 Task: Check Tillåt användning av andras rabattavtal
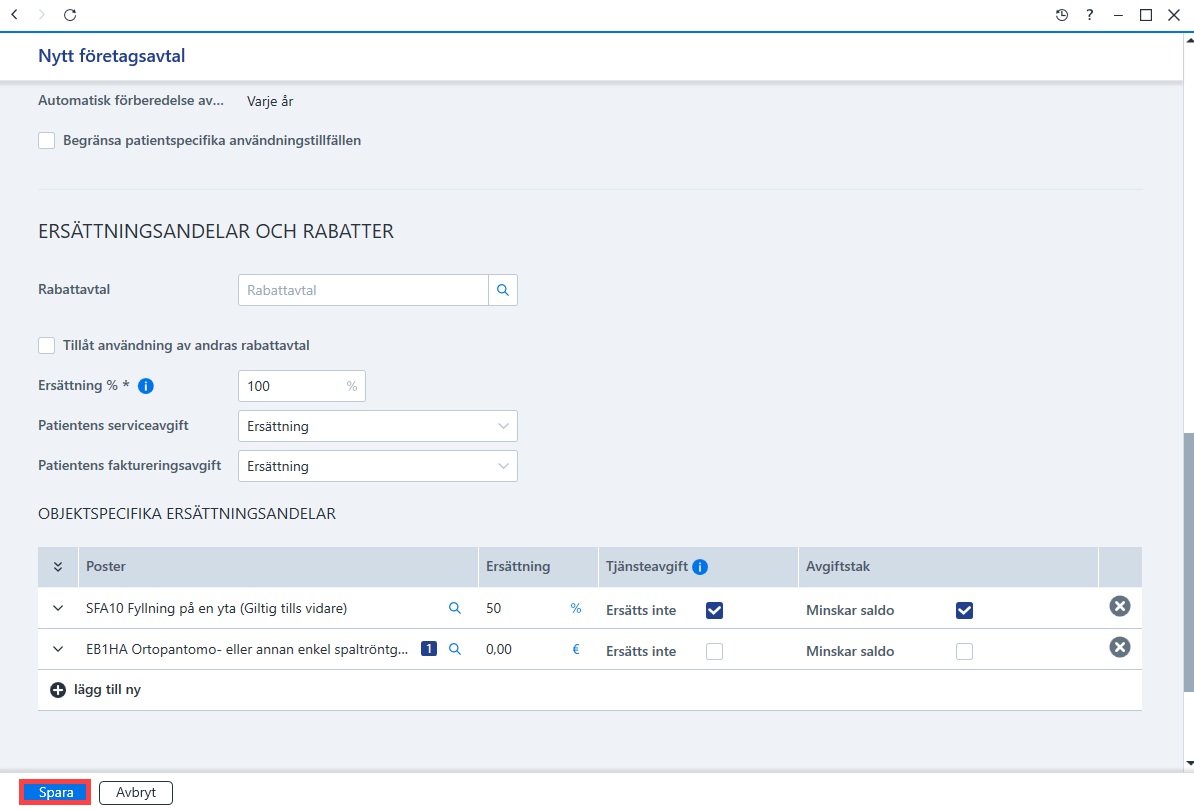[x=46, y=346]
